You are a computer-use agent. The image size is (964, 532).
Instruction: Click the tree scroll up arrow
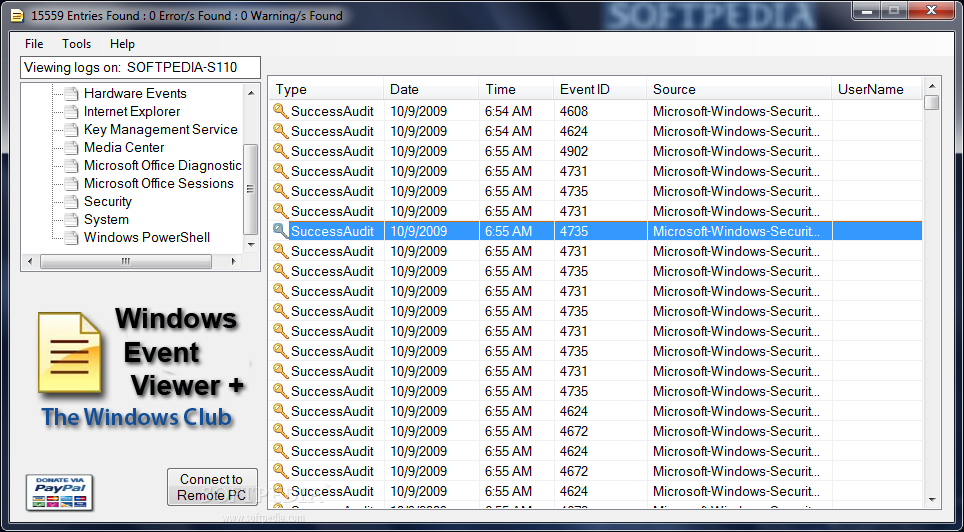[x=250, y=93]
